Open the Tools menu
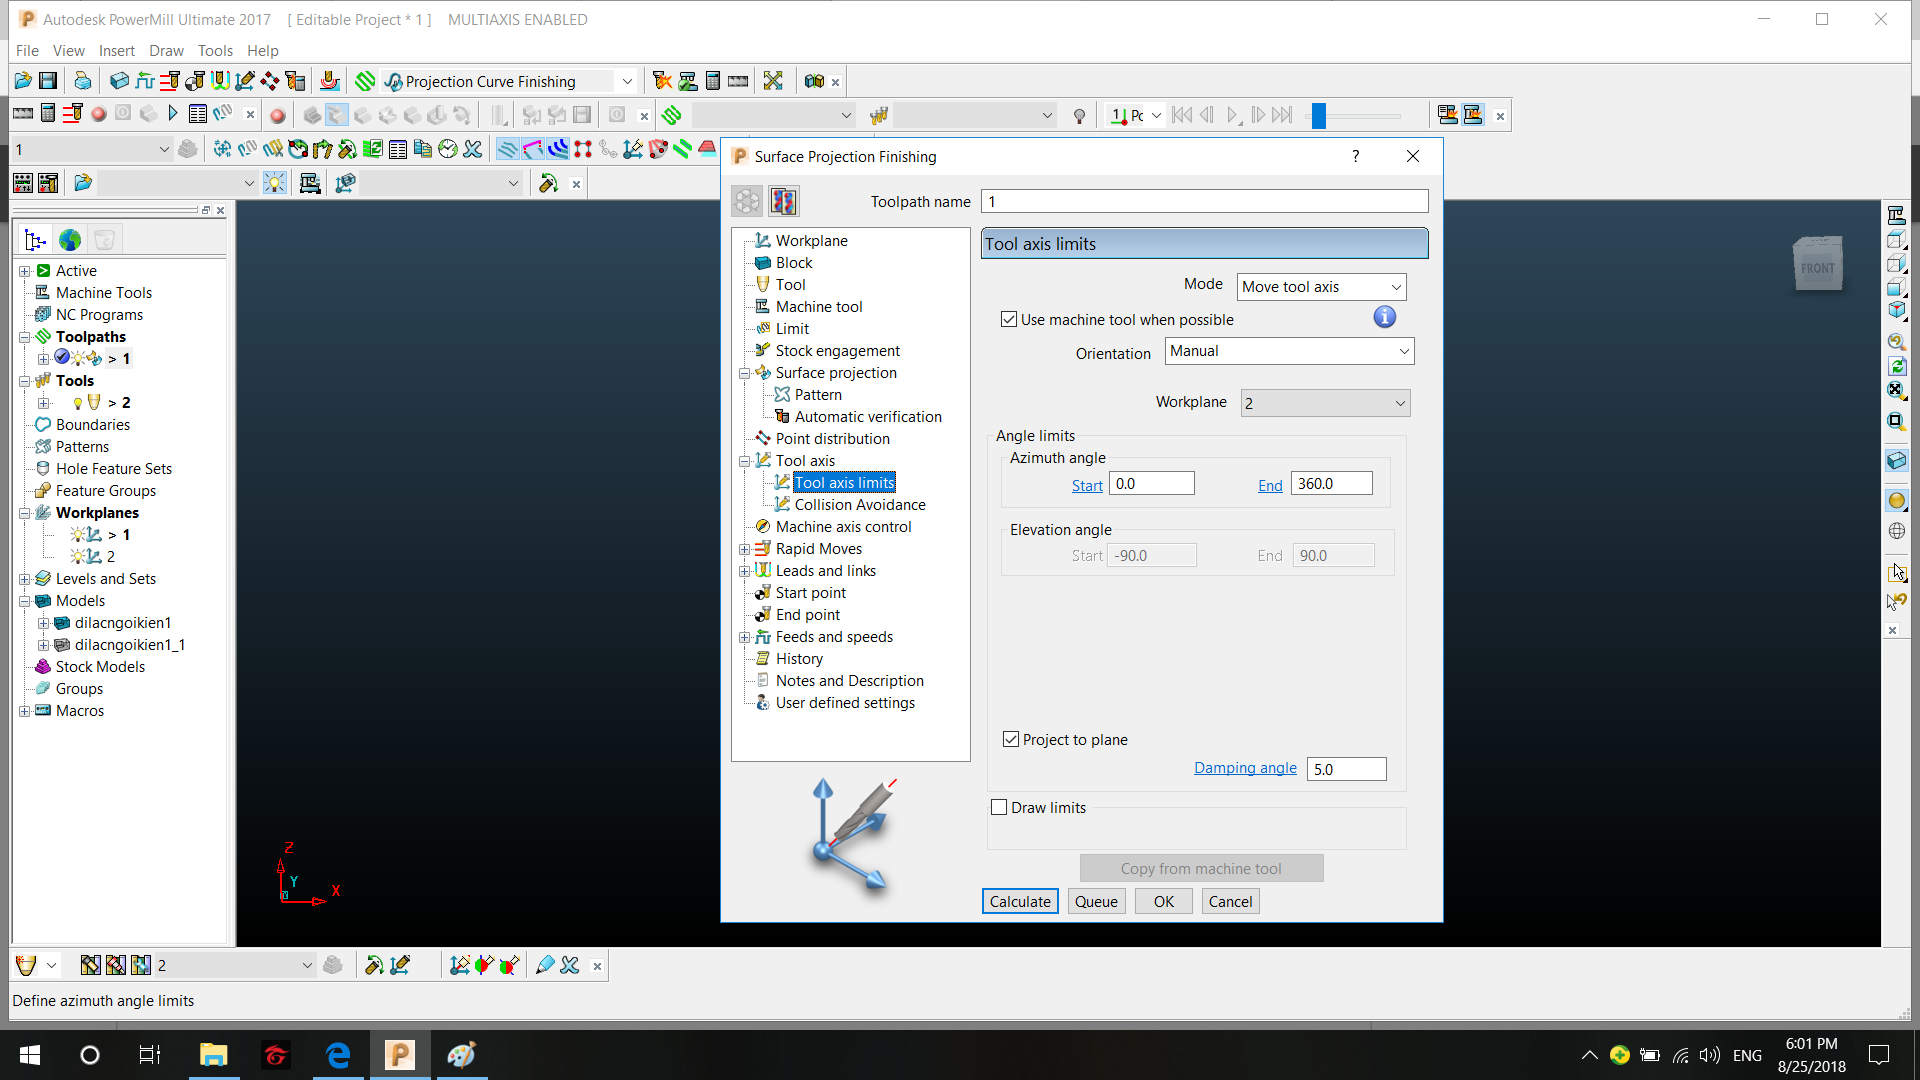 (215, 50)
